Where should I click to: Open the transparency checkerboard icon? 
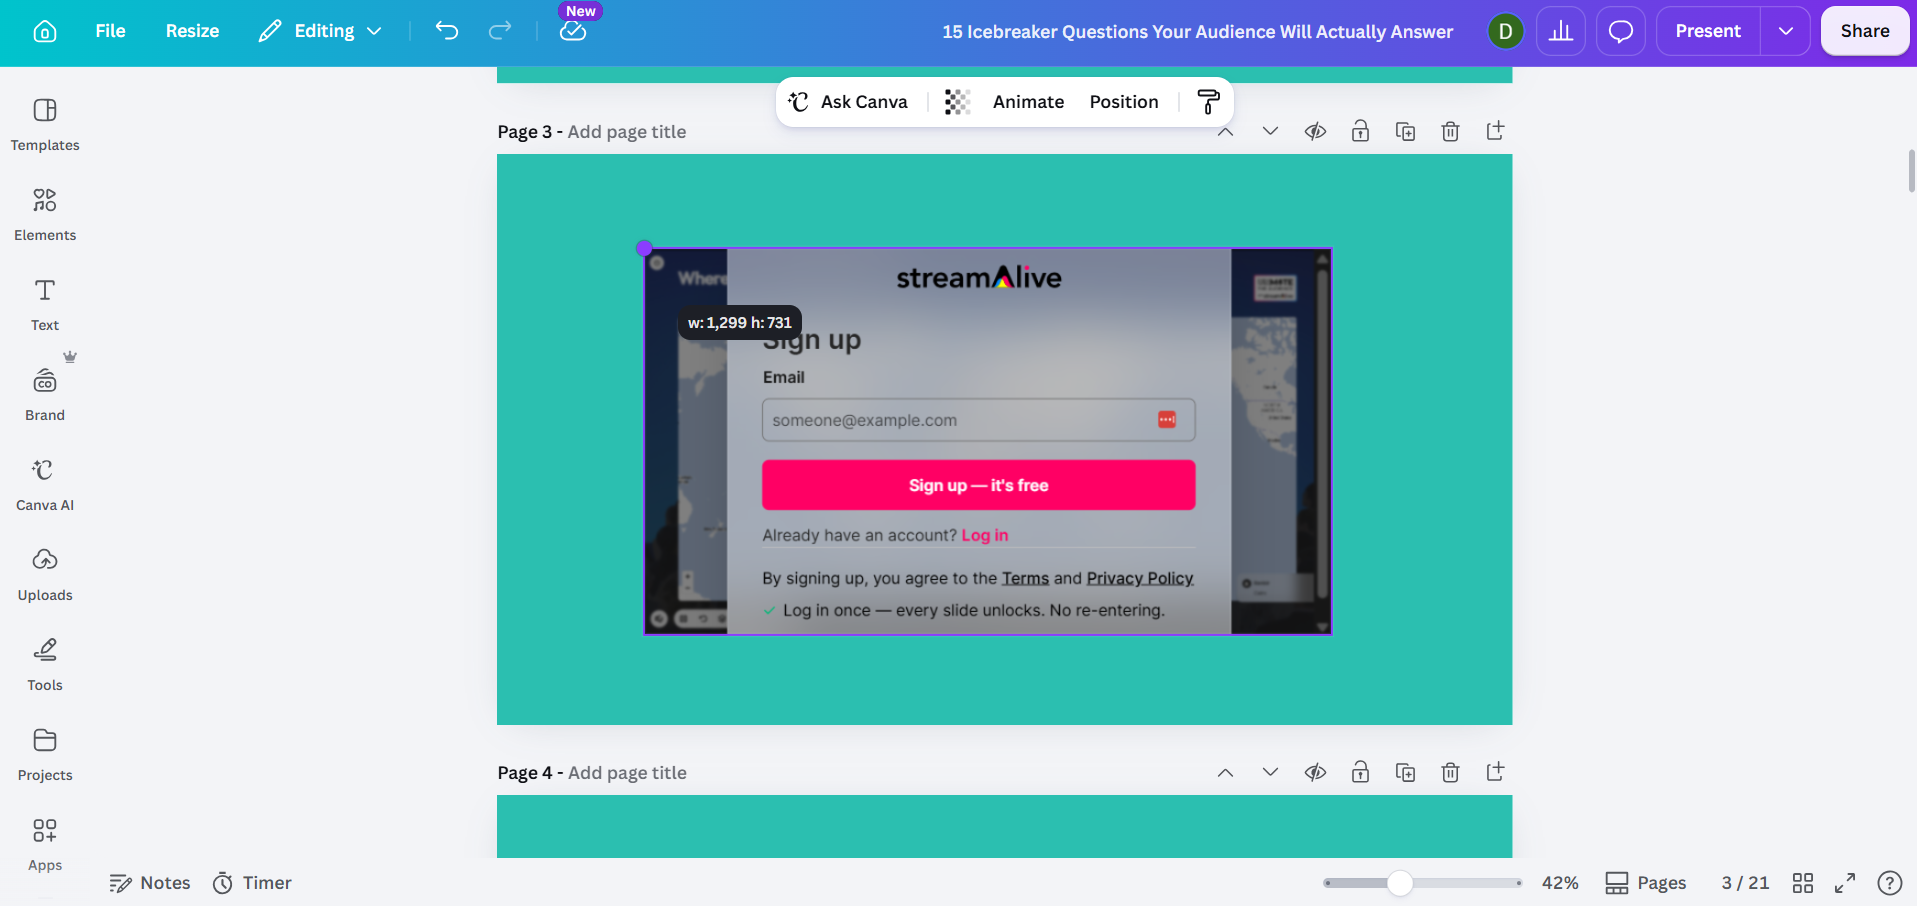(957, 102)
